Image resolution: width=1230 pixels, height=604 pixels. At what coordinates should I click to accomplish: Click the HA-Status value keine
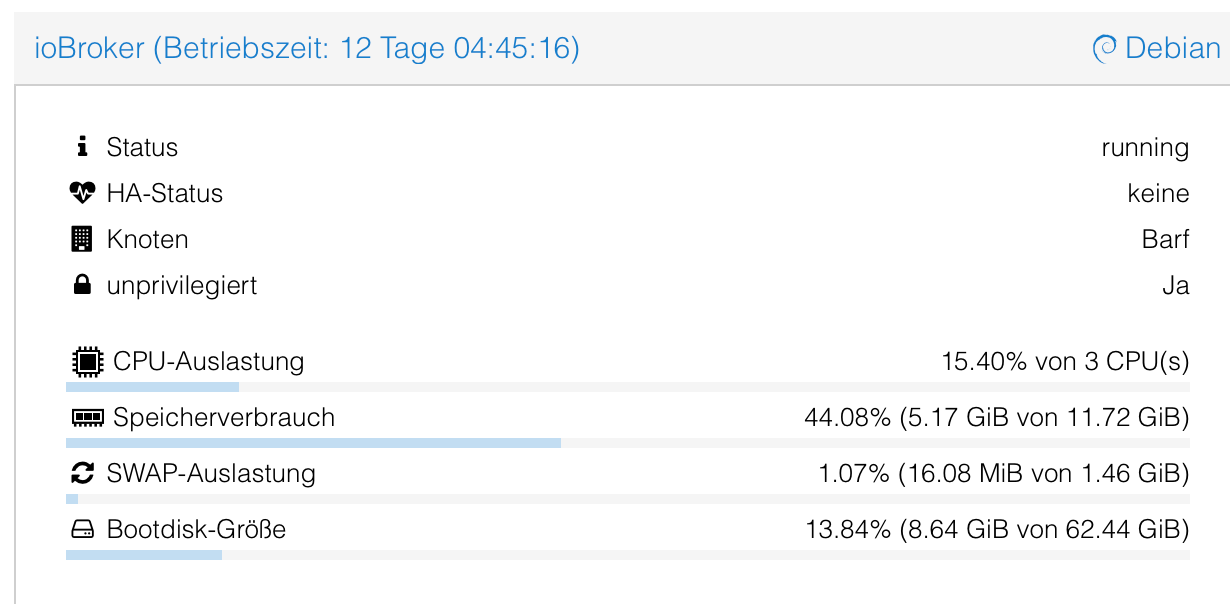(1158, 194)
